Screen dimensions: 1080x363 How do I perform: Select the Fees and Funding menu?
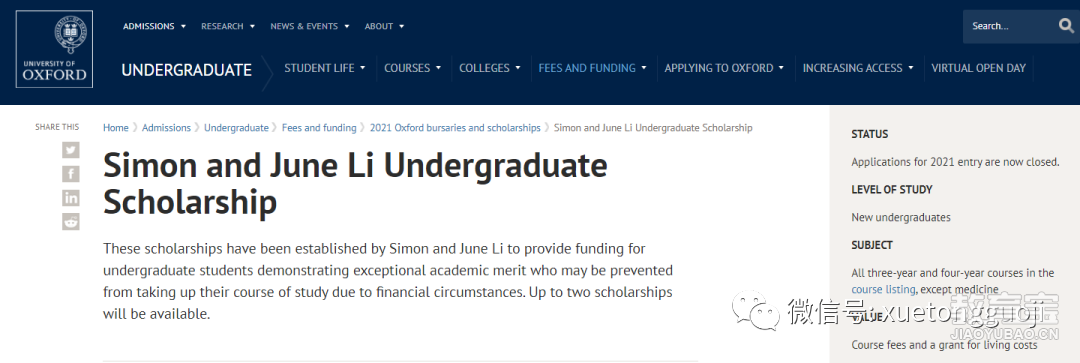tap(592, 68)
